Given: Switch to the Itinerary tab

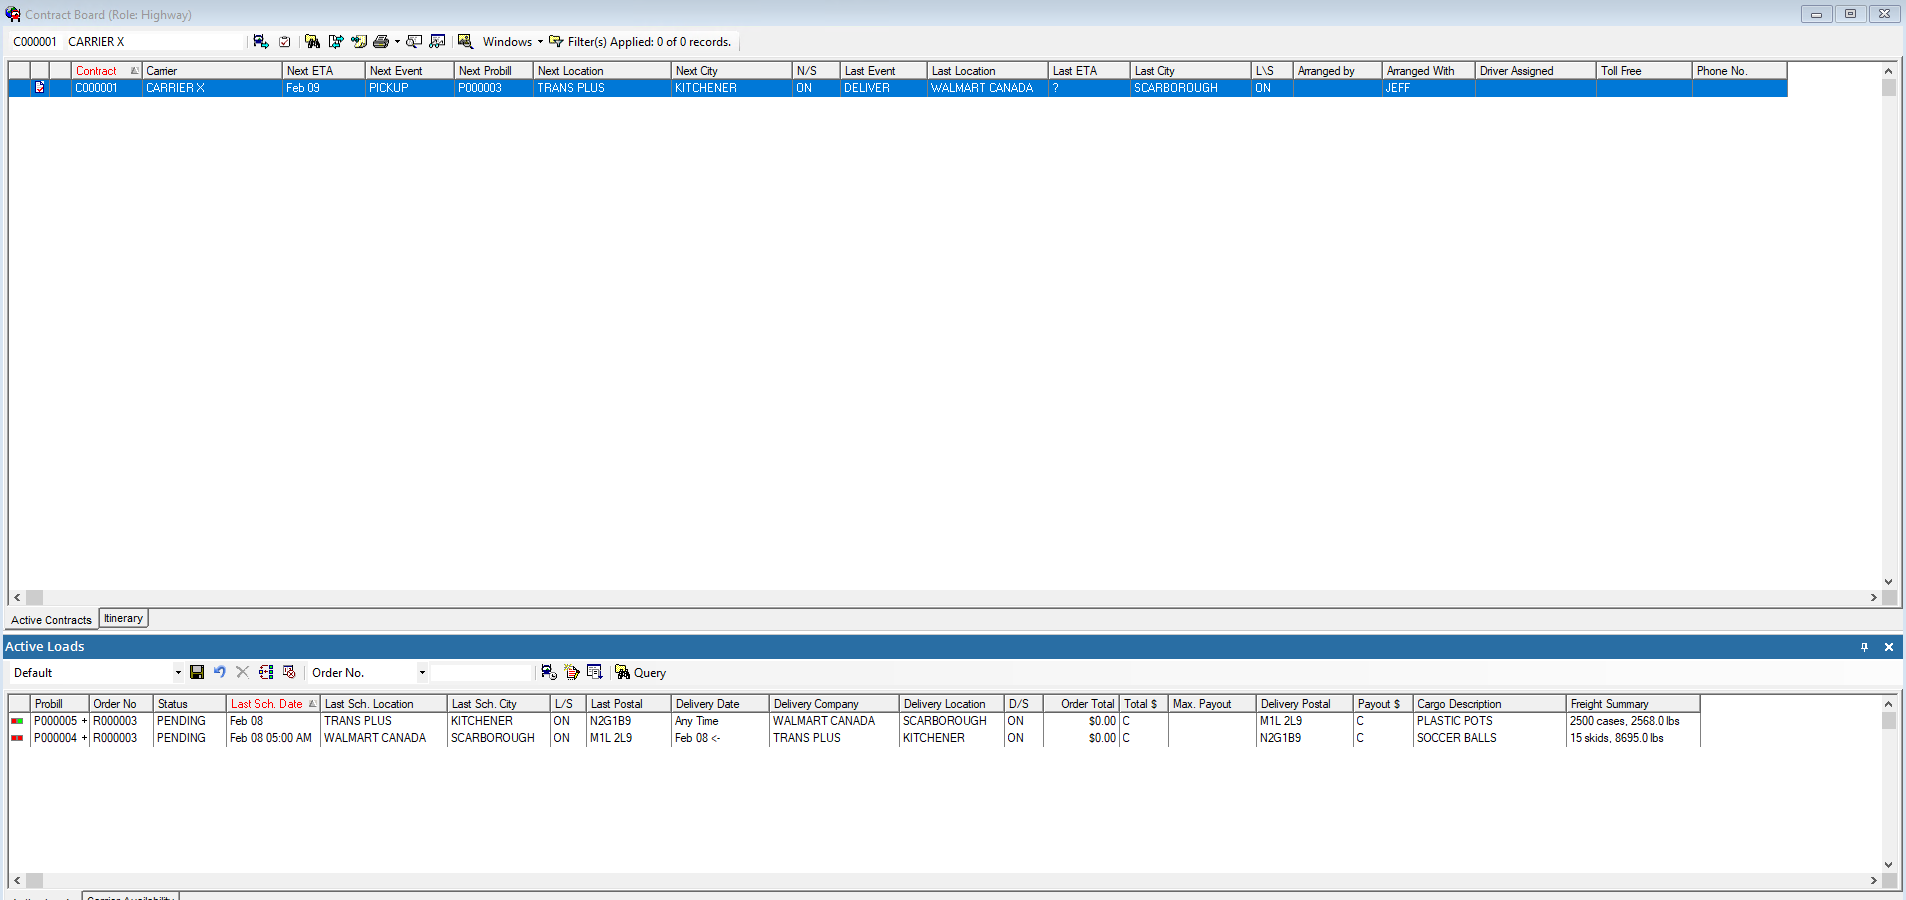Looking at the screenshot, I should (122, 618).
